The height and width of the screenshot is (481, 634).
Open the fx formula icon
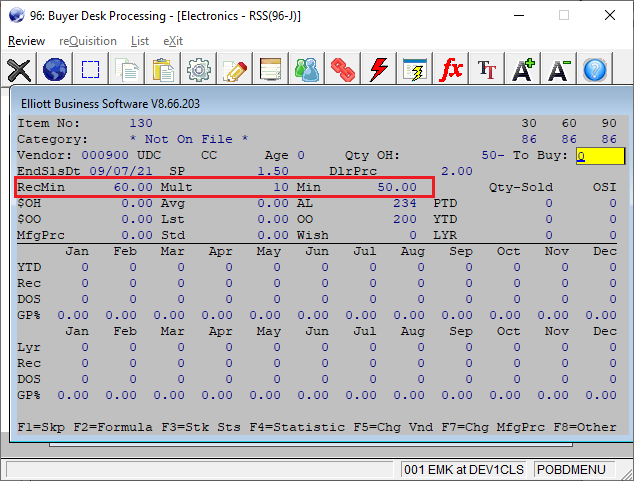451,70
